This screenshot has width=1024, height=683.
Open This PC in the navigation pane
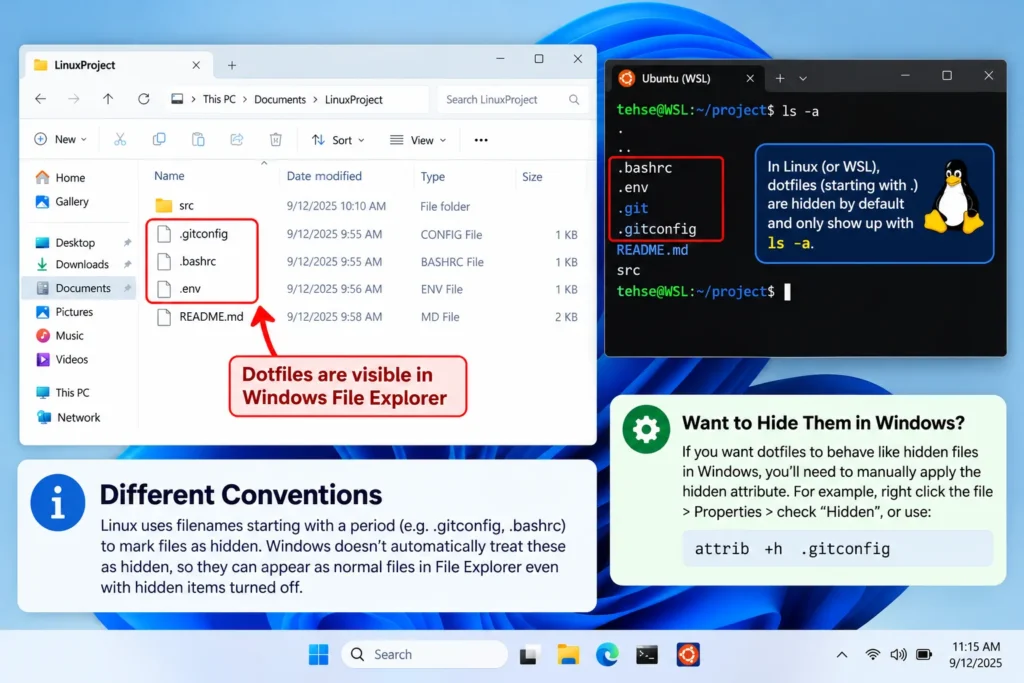[62, 392]
